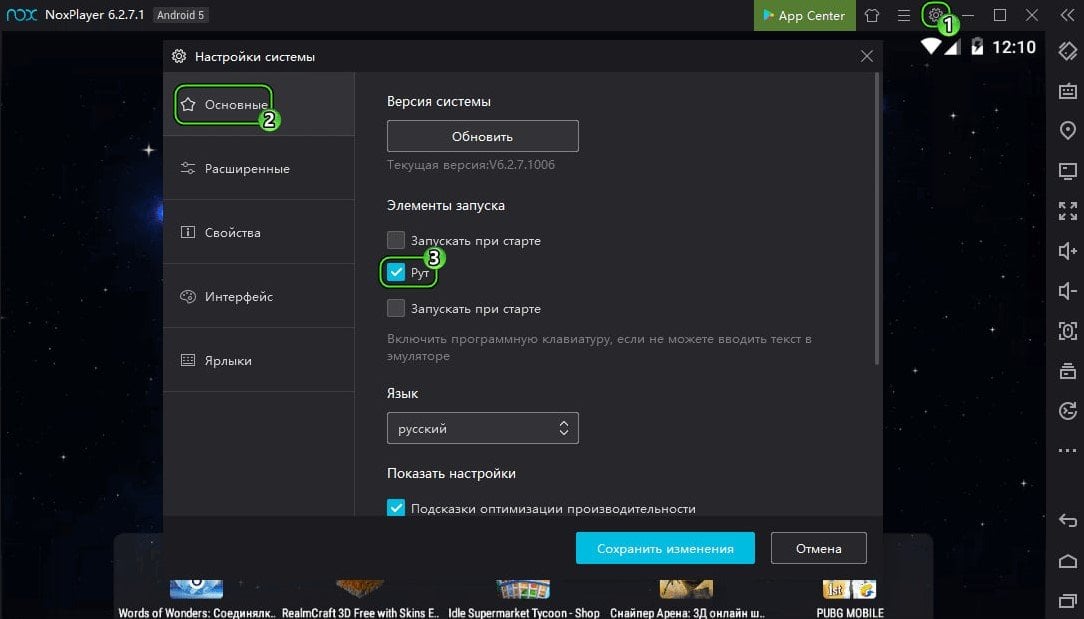
Task: Click the Текущая версия:V6.2.7.1006 text
Action: tap(471, 165)
